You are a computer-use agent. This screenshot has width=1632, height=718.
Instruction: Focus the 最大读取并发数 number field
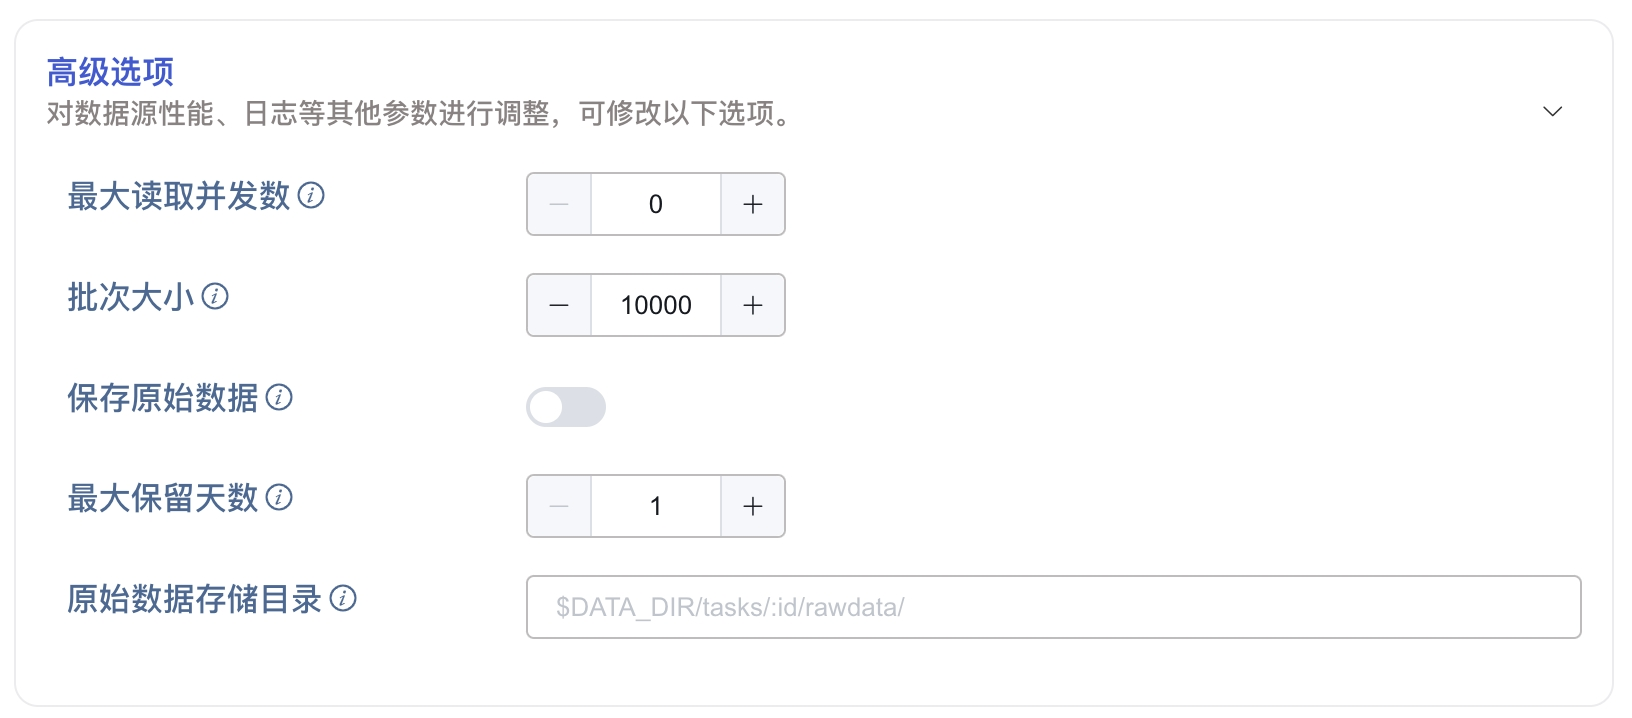pyautogui.click(x=655, y=204)
